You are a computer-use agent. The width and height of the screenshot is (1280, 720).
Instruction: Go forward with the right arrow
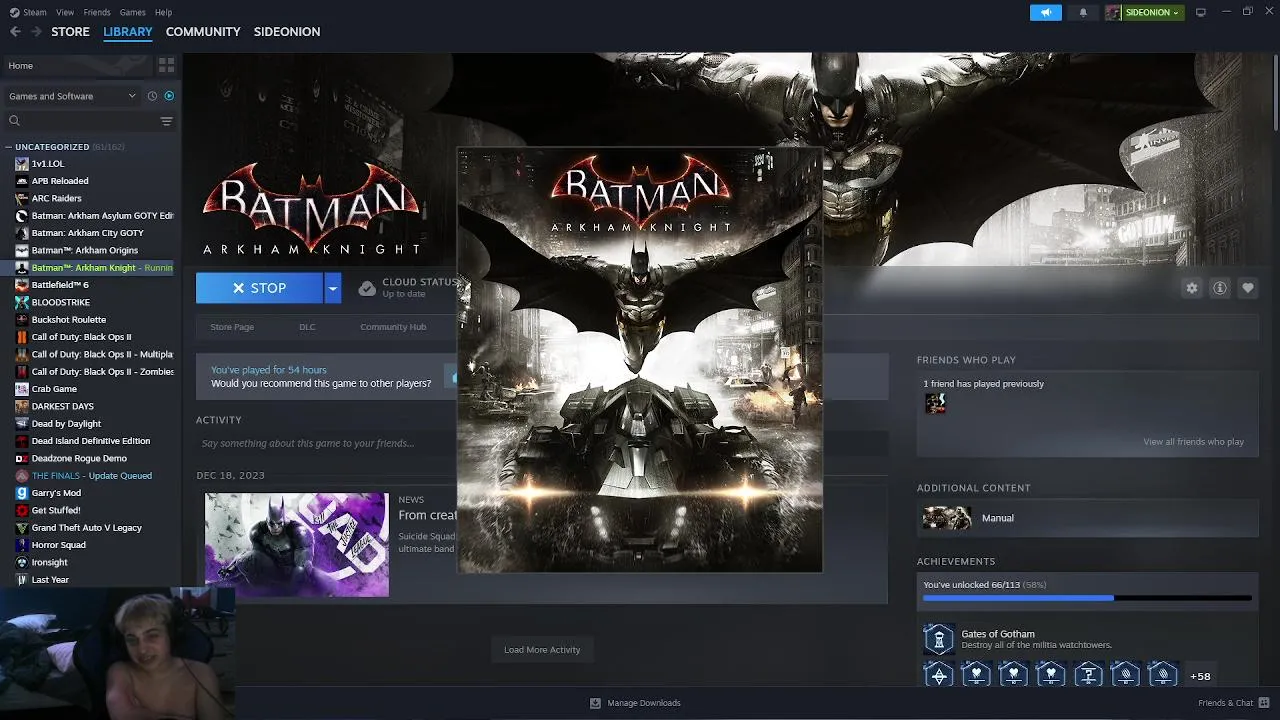tap(36, 31)
